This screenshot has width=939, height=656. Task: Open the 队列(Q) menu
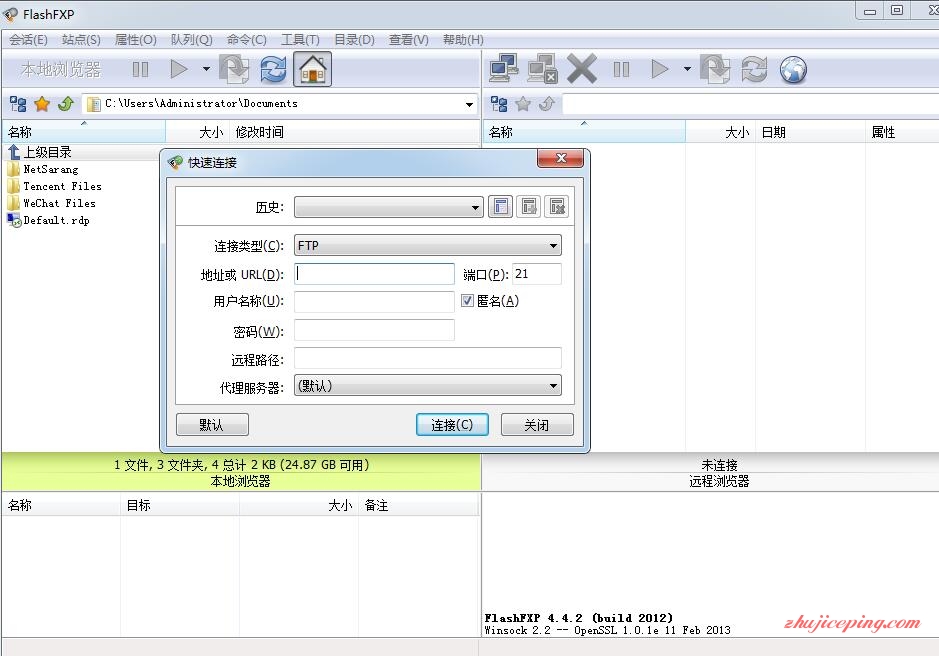coord(192,40)
